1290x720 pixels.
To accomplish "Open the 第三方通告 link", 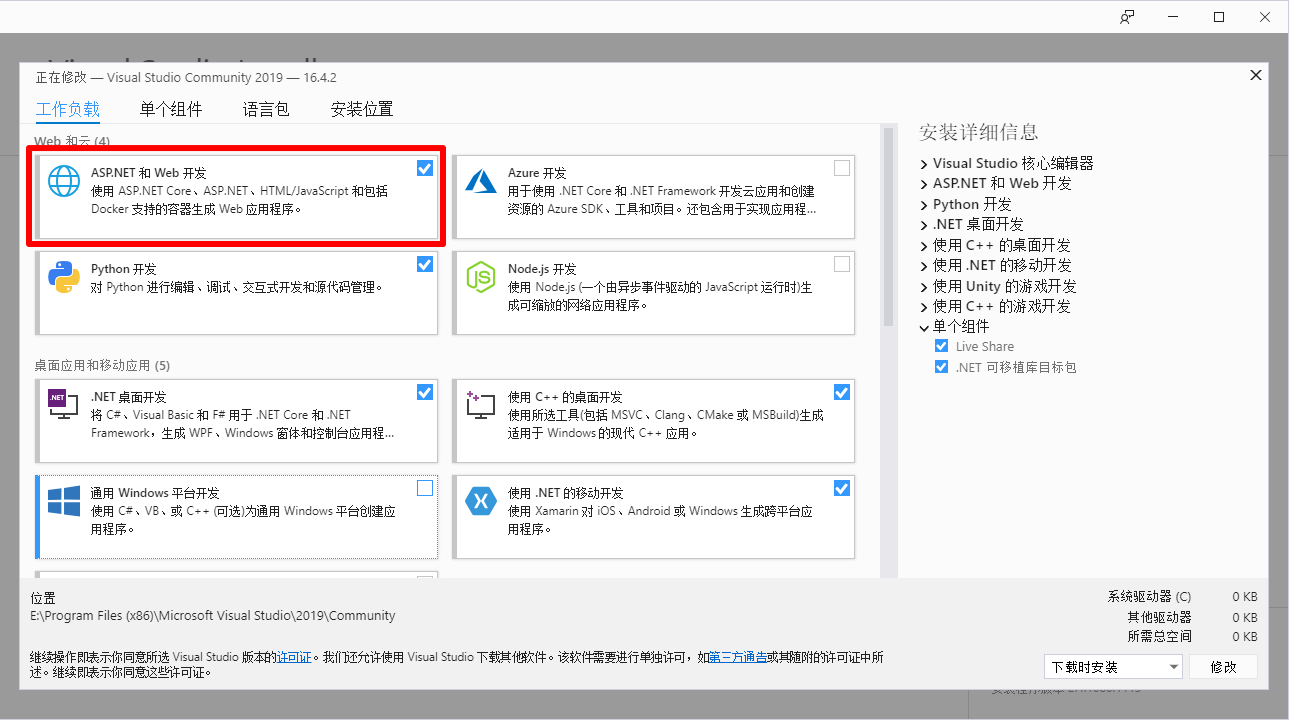I will (738, 657).
